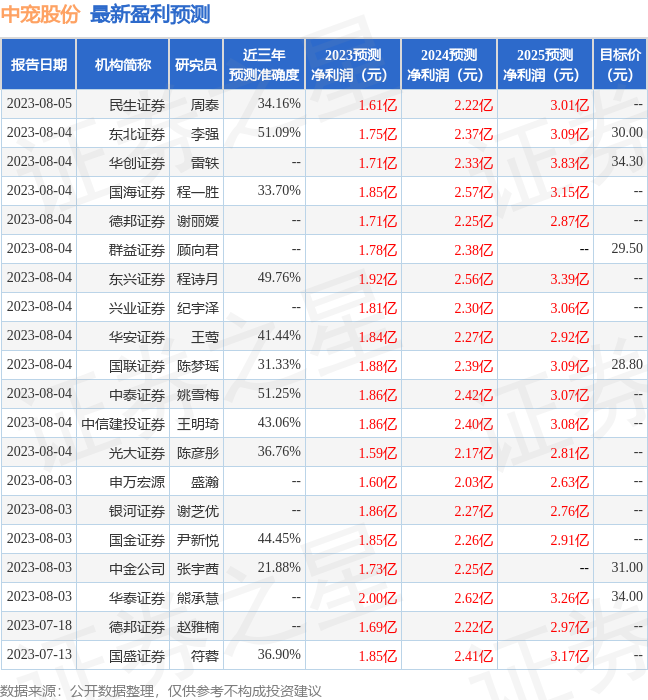Click the 2023-08-05 report date

(x=39, y=104)
